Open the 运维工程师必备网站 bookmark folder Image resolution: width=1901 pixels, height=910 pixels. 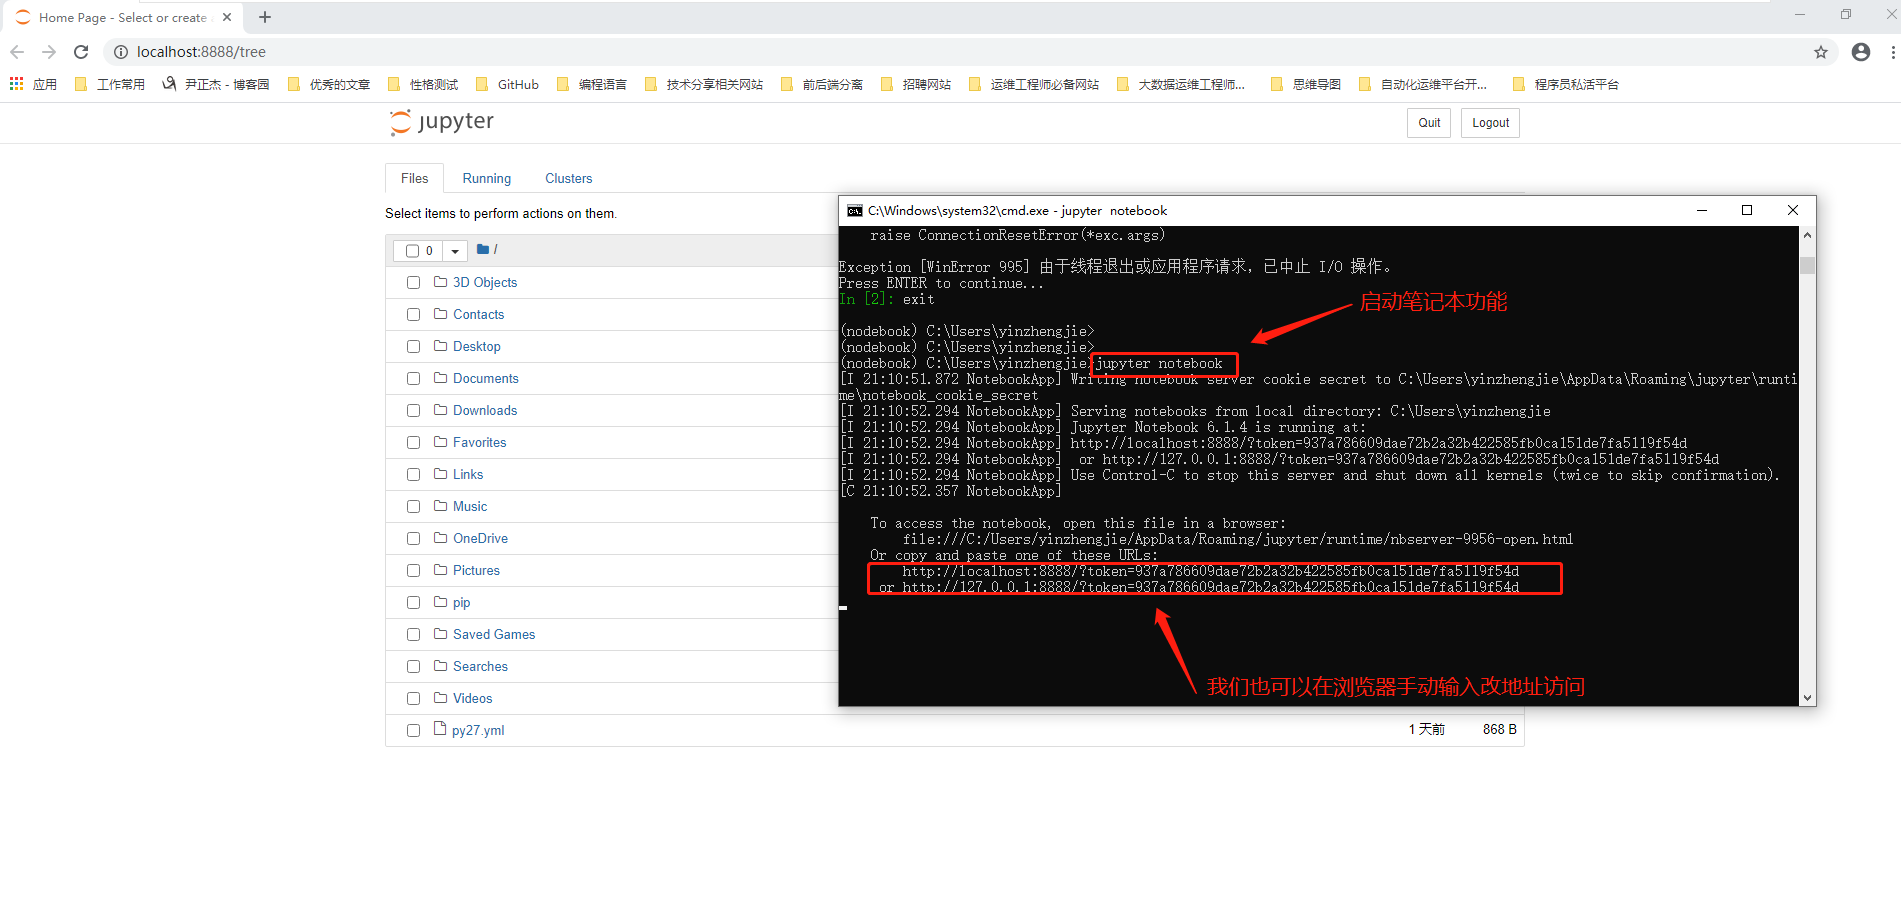[1034, 84]
